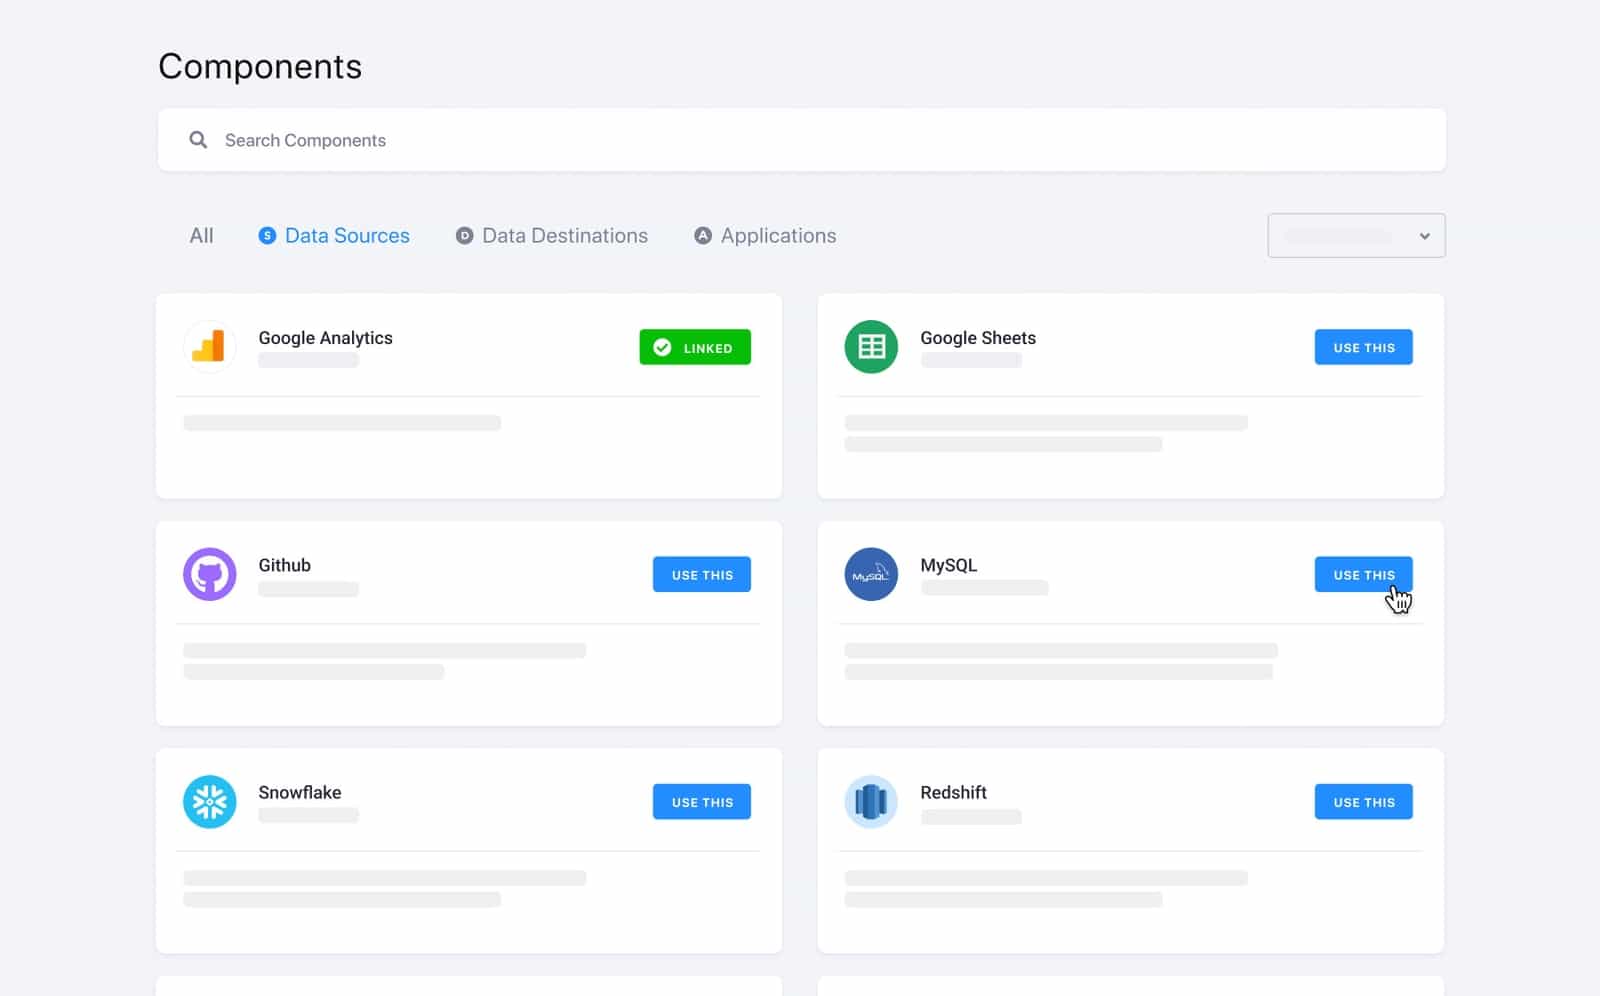Viewport: 1600px width, 996px height.
Task: Click the Google Analytics icon
Action: tap(209, 346)
